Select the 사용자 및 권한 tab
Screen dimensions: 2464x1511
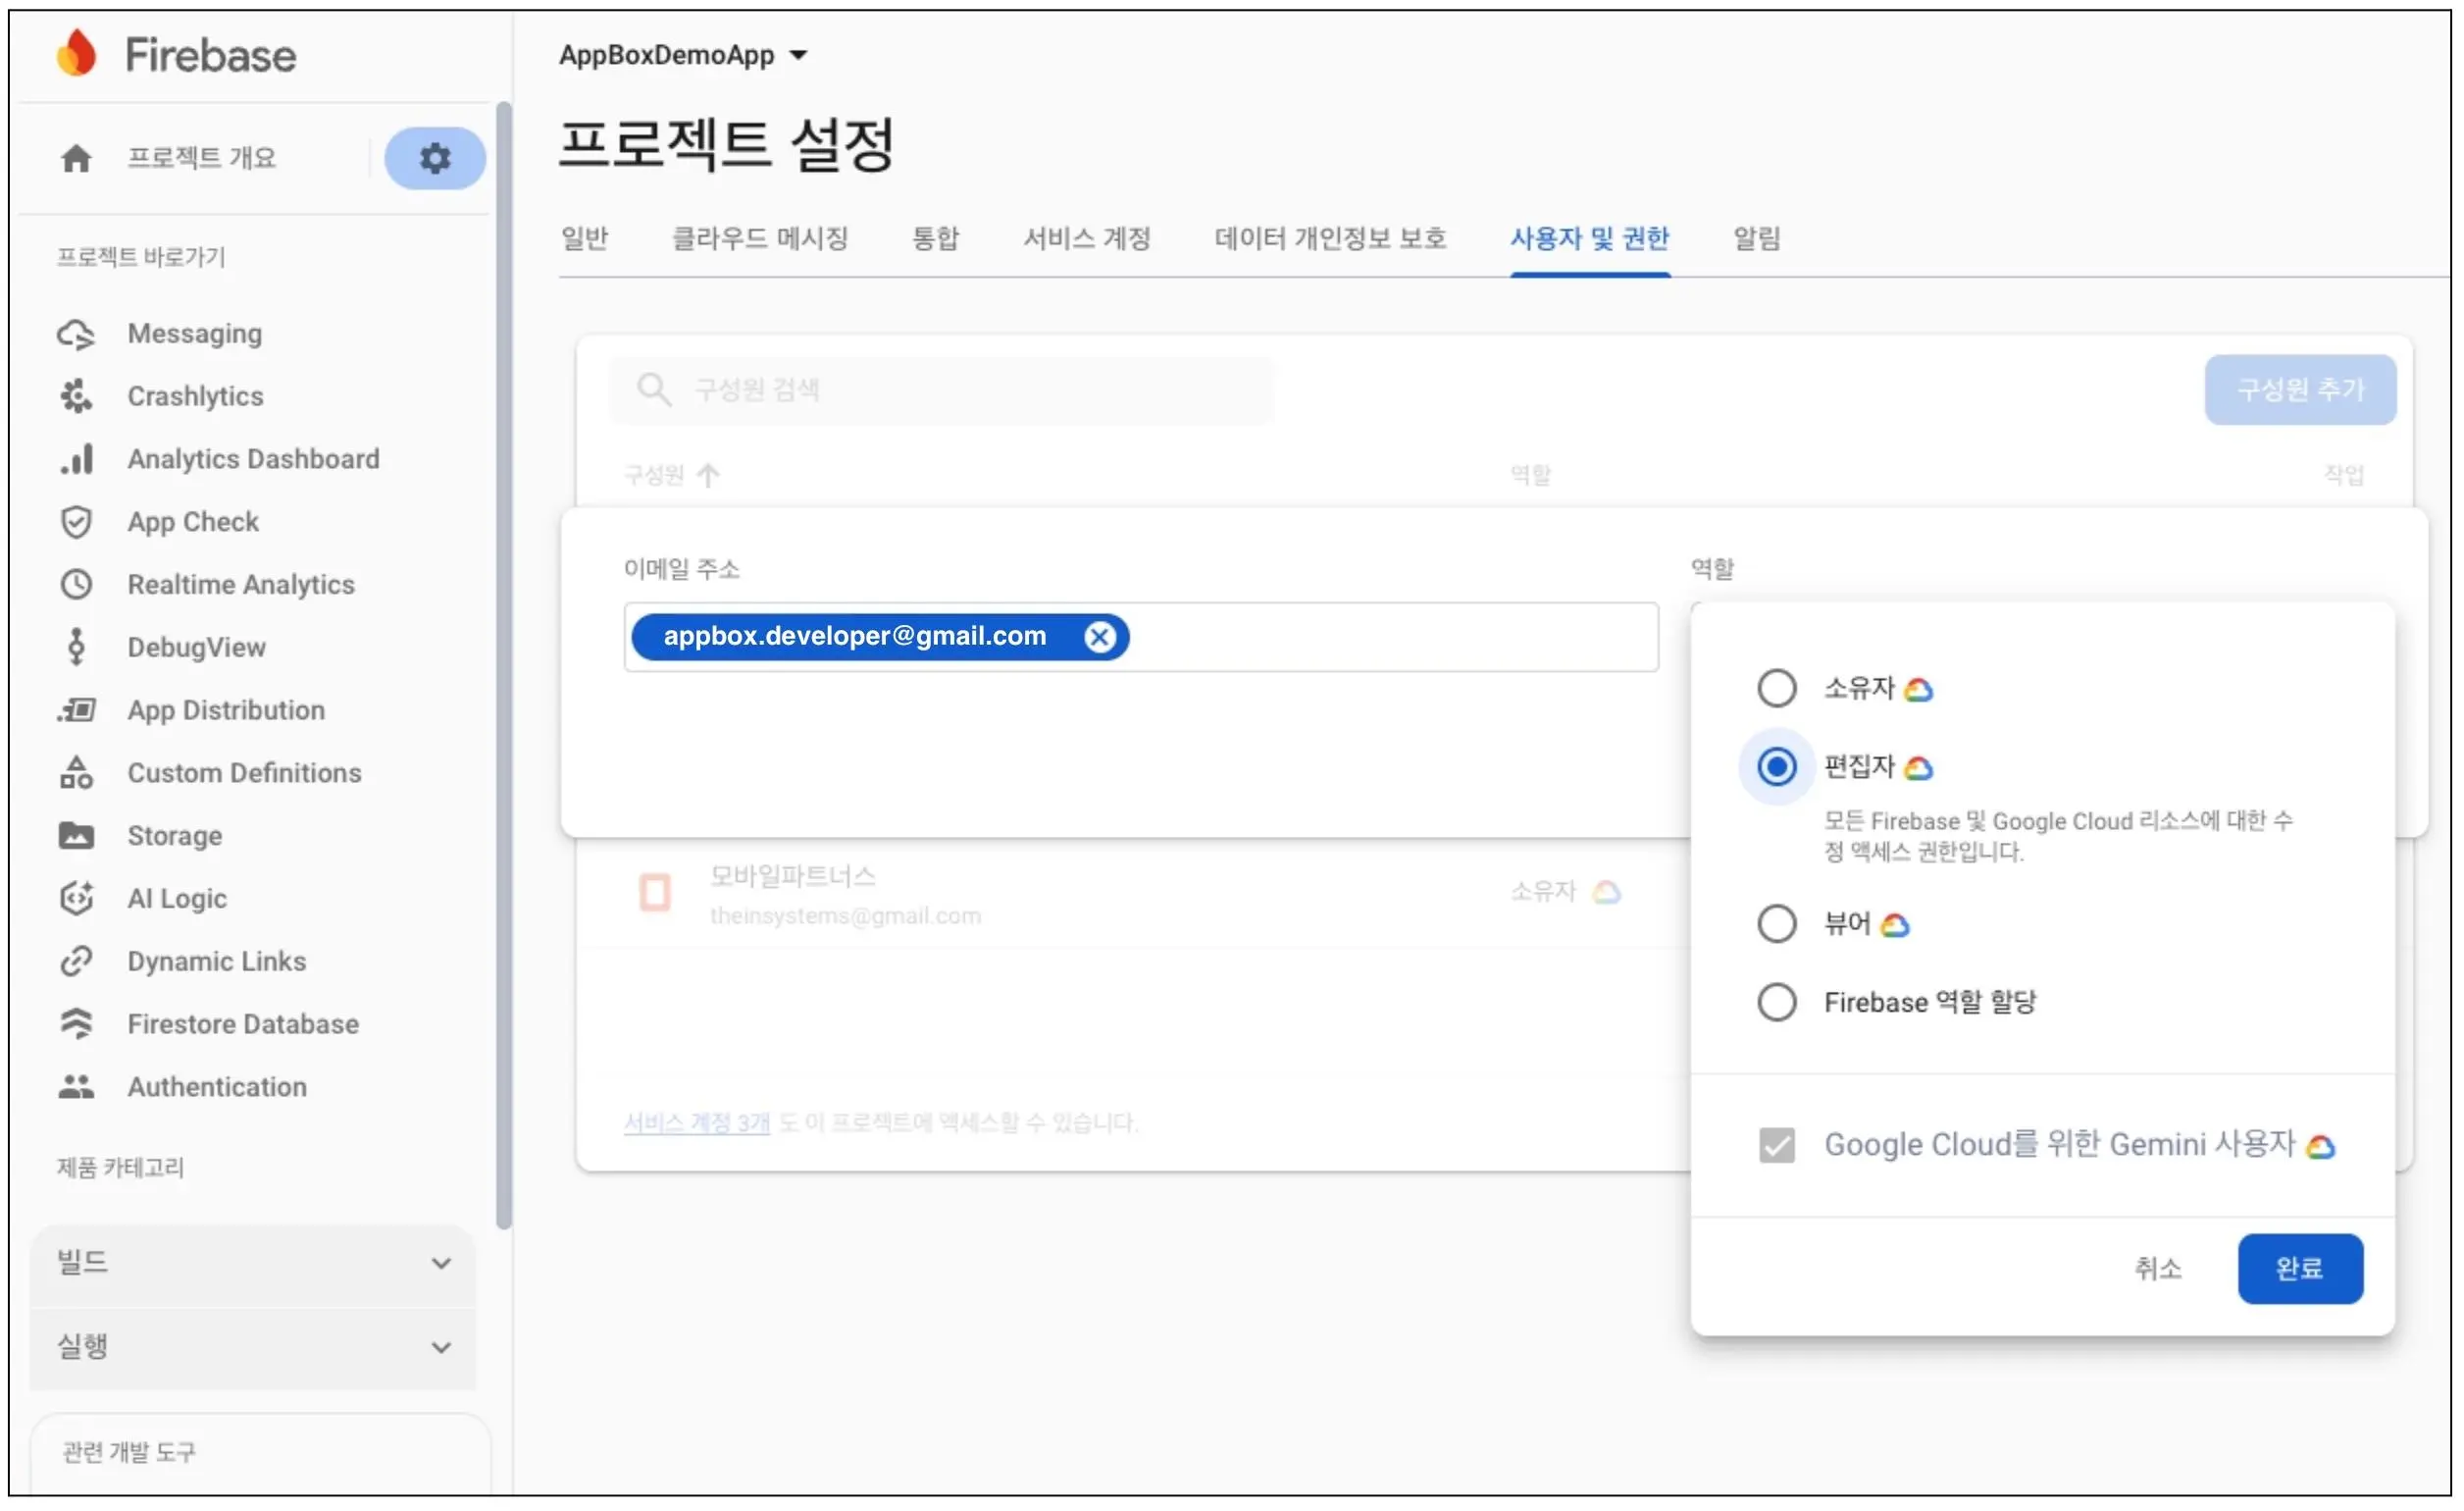[x=1590, y=239]
